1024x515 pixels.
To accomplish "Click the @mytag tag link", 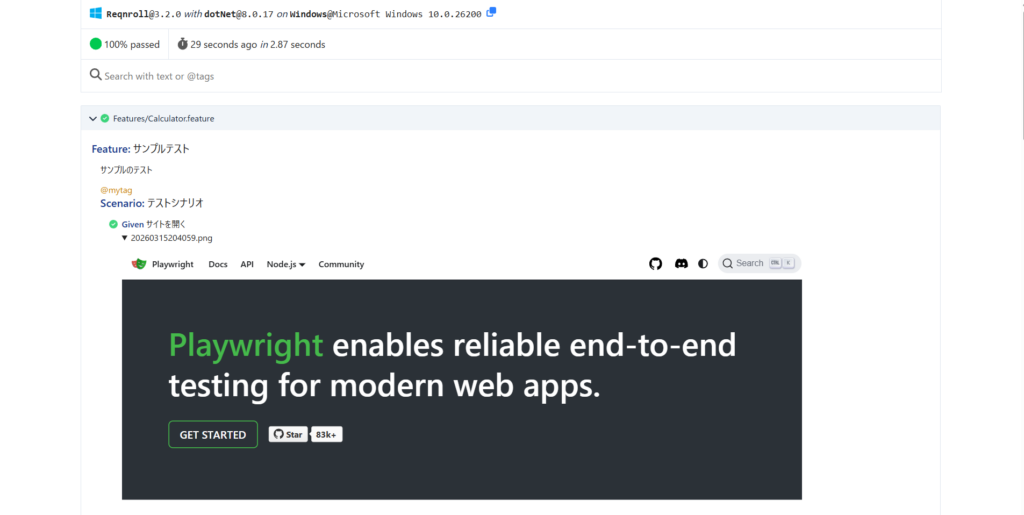I will coord(116,190).
